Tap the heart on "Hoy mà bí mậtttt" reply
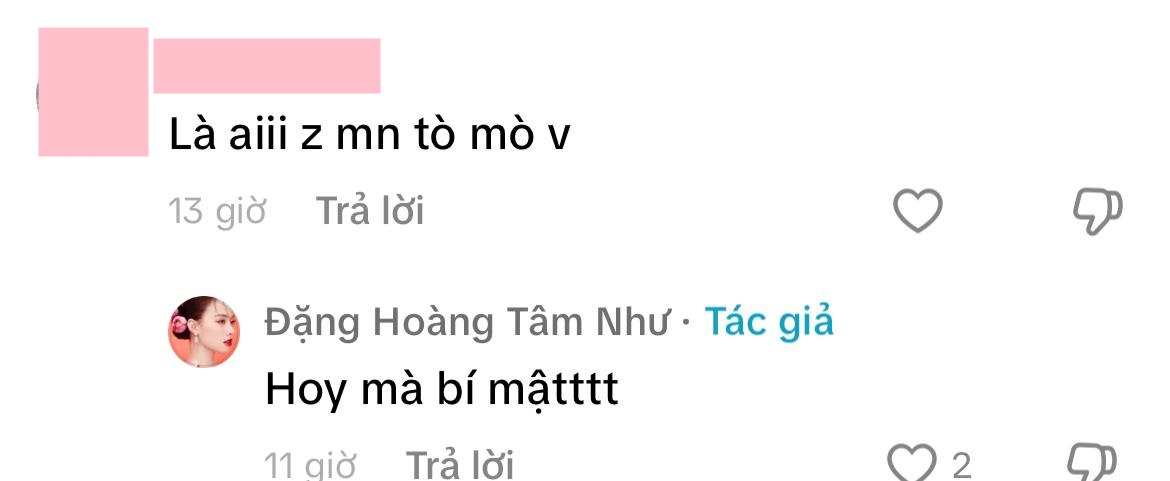Screen dimensions: 1170x481 (x=912, y=463)
